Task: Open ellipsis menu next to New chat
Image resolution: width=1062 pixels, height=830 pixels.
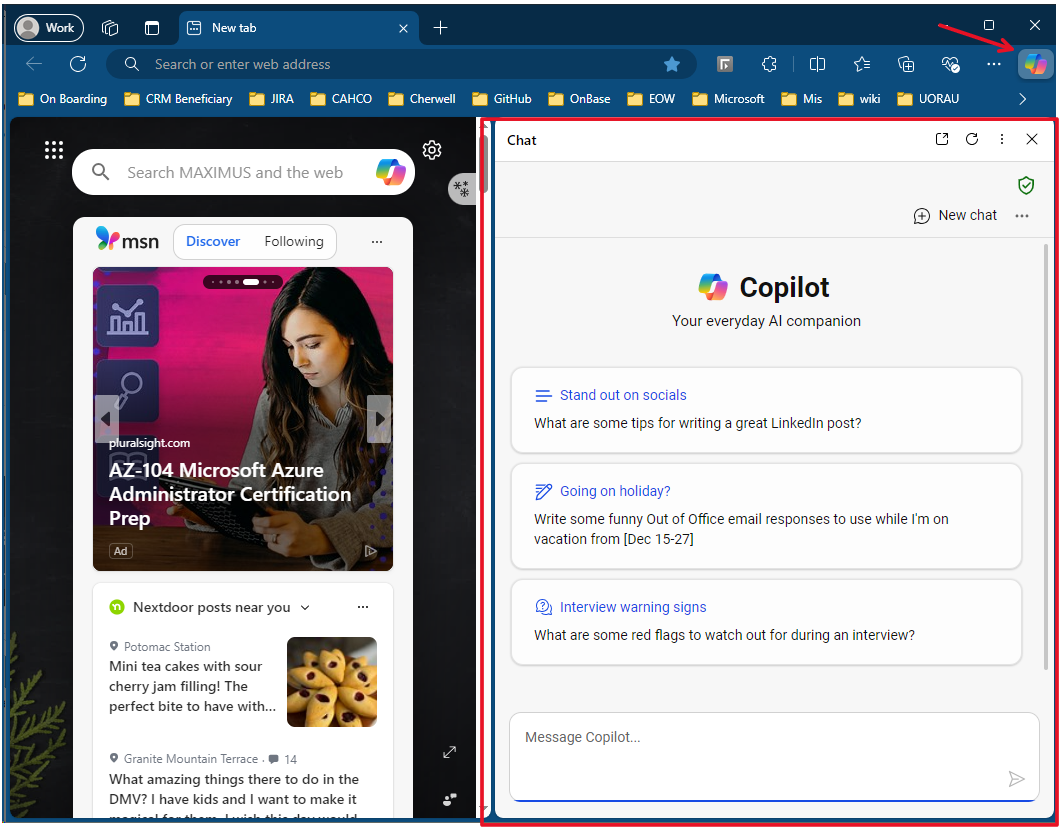Action: (x=1022, y=215)
